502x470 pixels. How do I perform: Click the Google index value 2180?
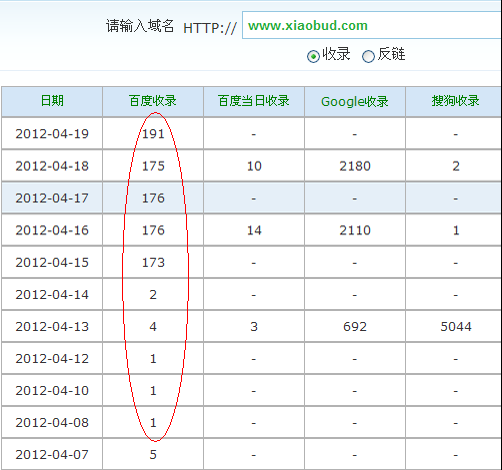pyautogui.click(x=355, y=166)
